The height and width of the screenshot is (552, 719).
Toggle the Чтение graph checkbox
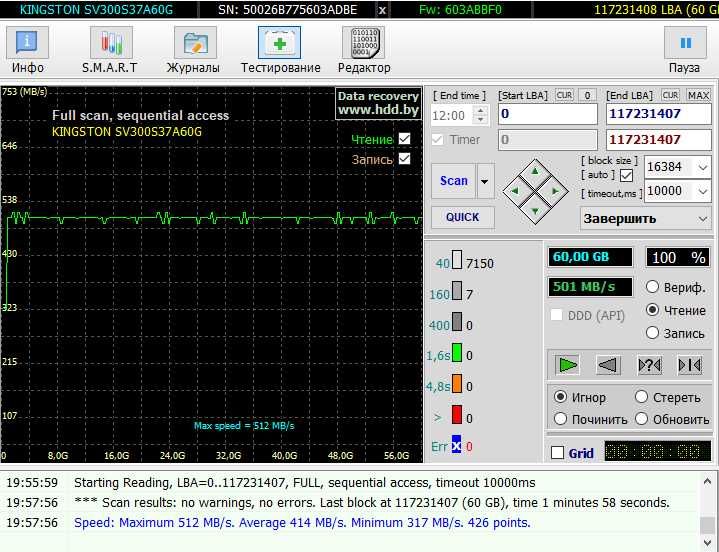pyautogui.click(x=405, y=139)
